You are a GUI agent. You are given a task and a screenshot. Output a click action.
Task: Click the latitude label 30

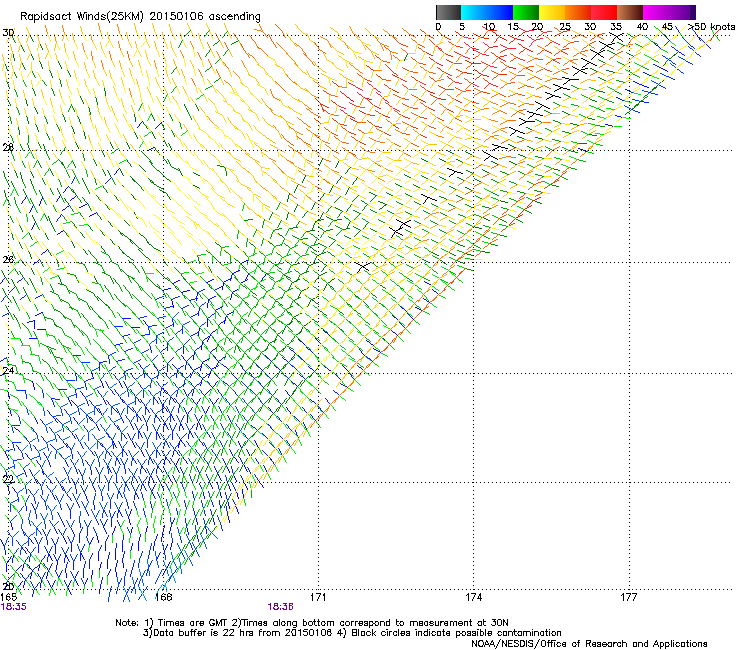tap(8, 33)
